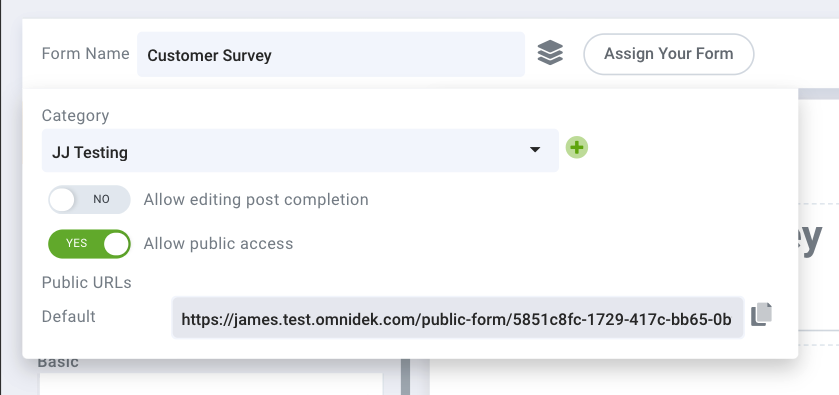Copy the default public URL

tap(761, 315)
